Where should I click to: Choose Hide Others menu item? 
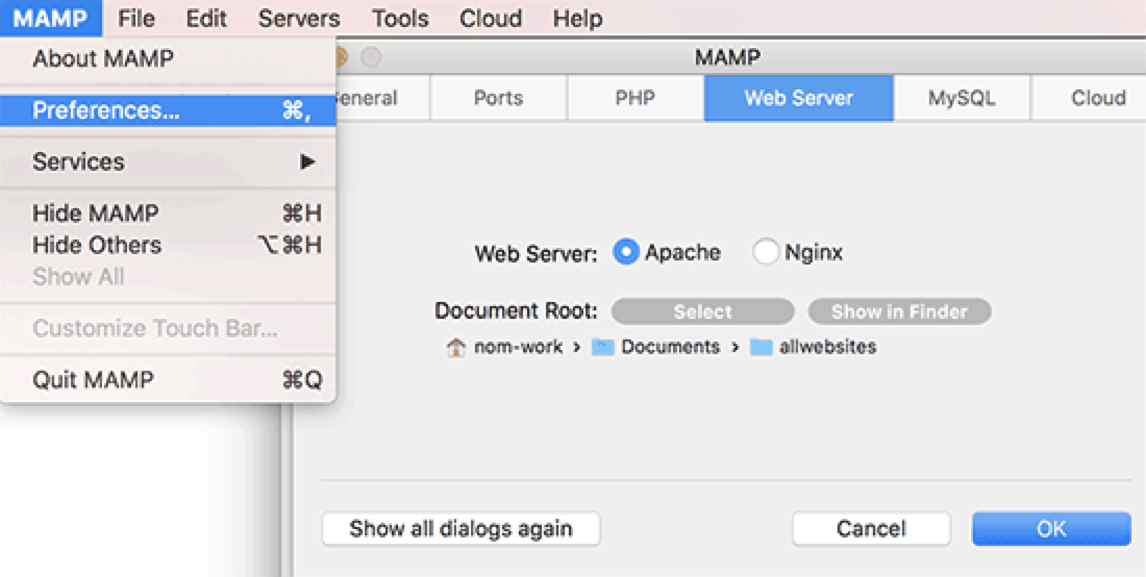click(168, 245)
